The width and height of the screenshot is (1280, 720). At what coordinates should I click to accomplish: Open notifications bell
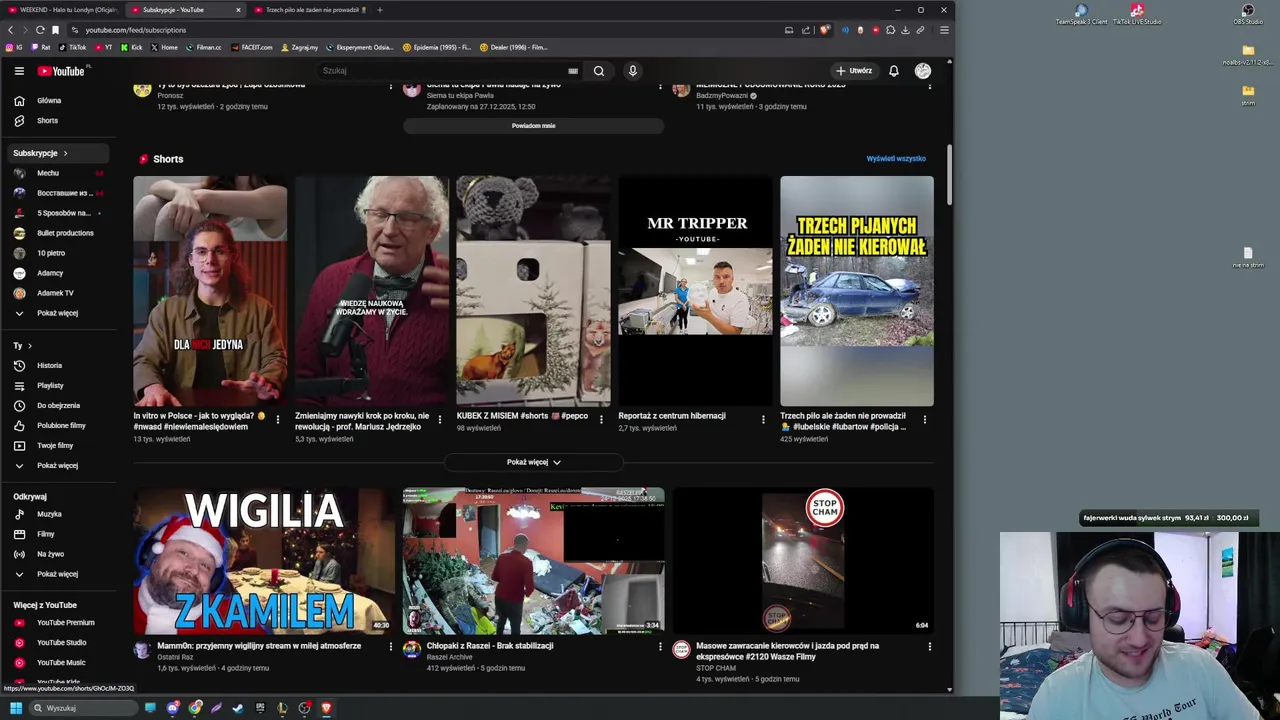point(894,71)
